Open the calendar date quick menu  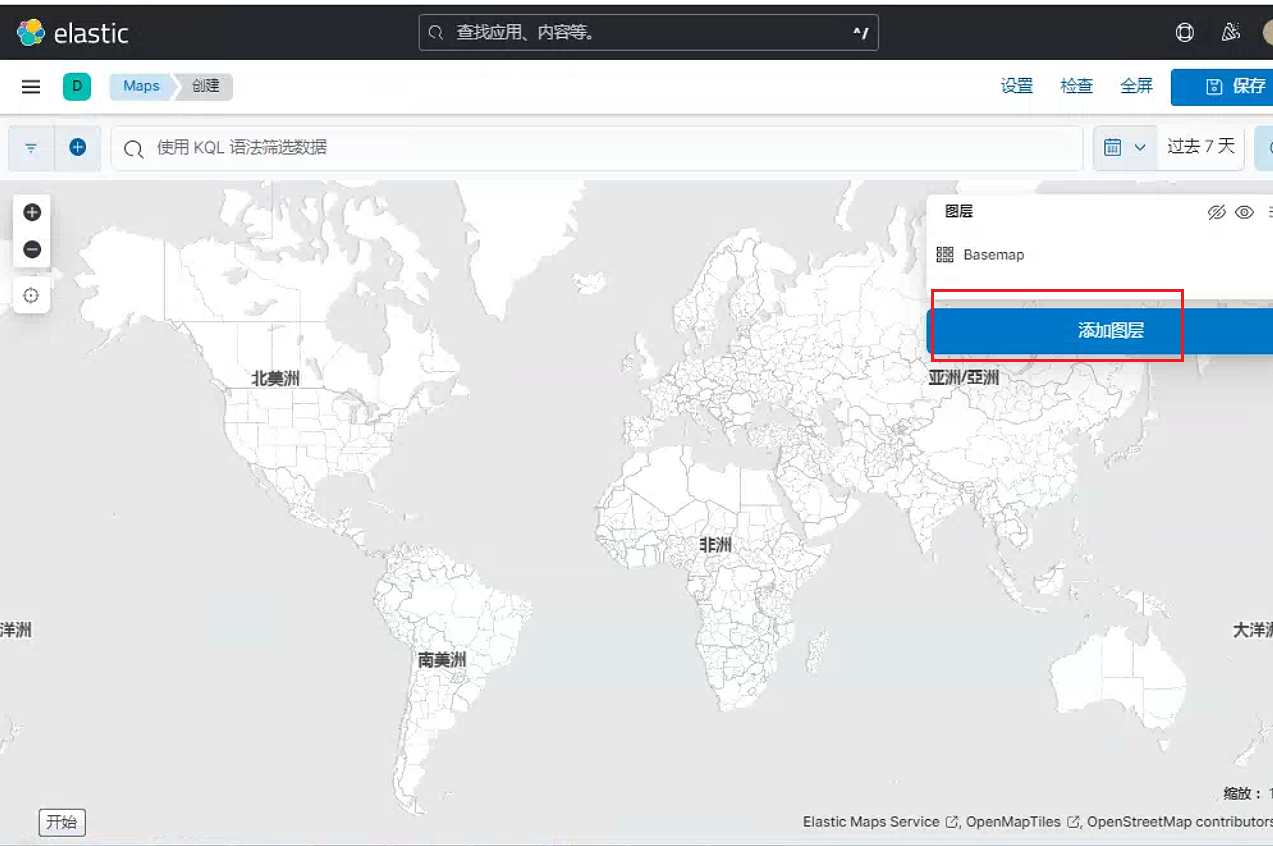click(x=1125, y=148)
